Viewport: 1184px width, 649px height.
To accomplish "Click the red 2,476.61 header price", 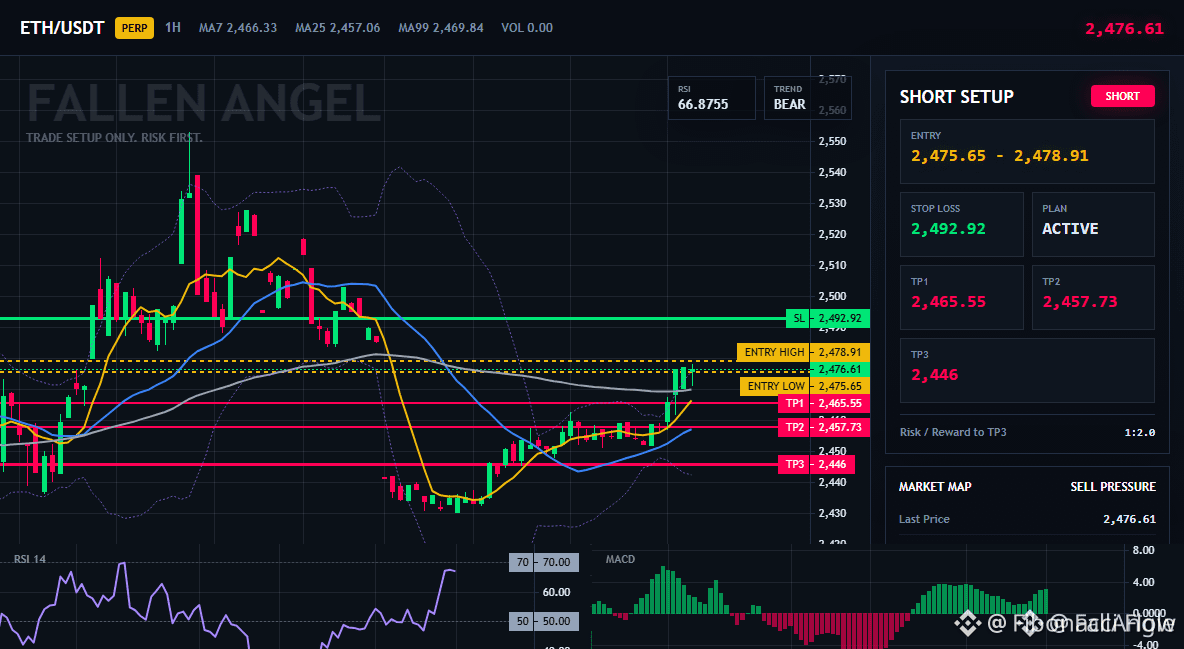I will tap(1124, 29).
